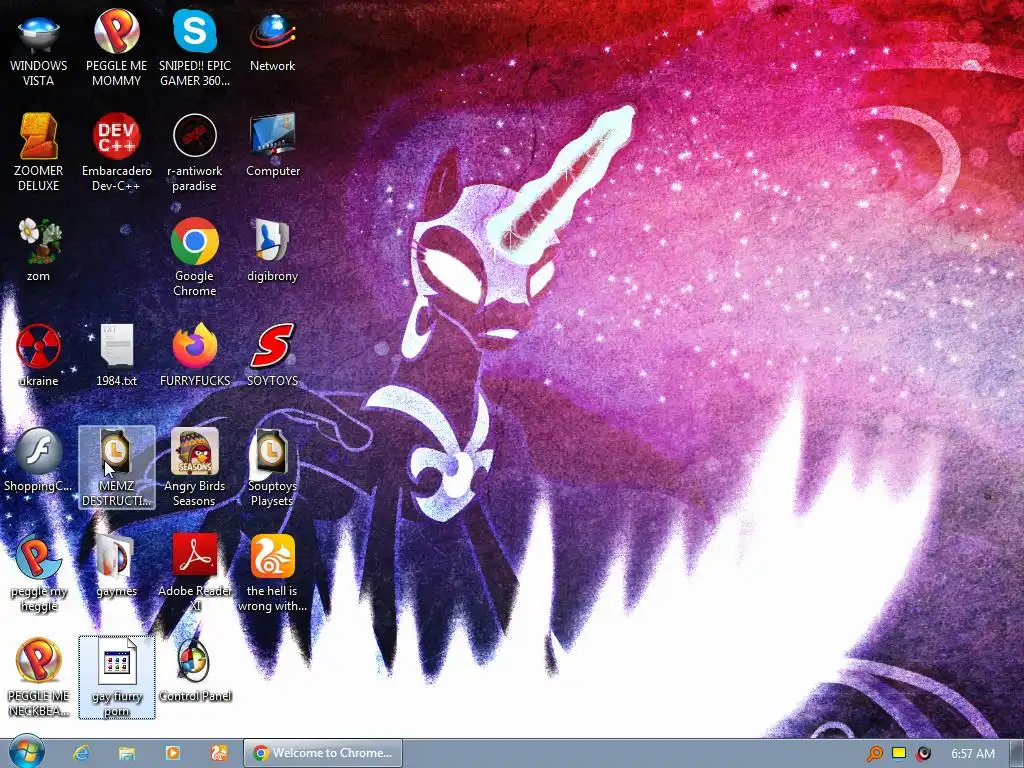Click the round speaker tray icon
Screen dimensions: 1024x768
click(923, 754)
